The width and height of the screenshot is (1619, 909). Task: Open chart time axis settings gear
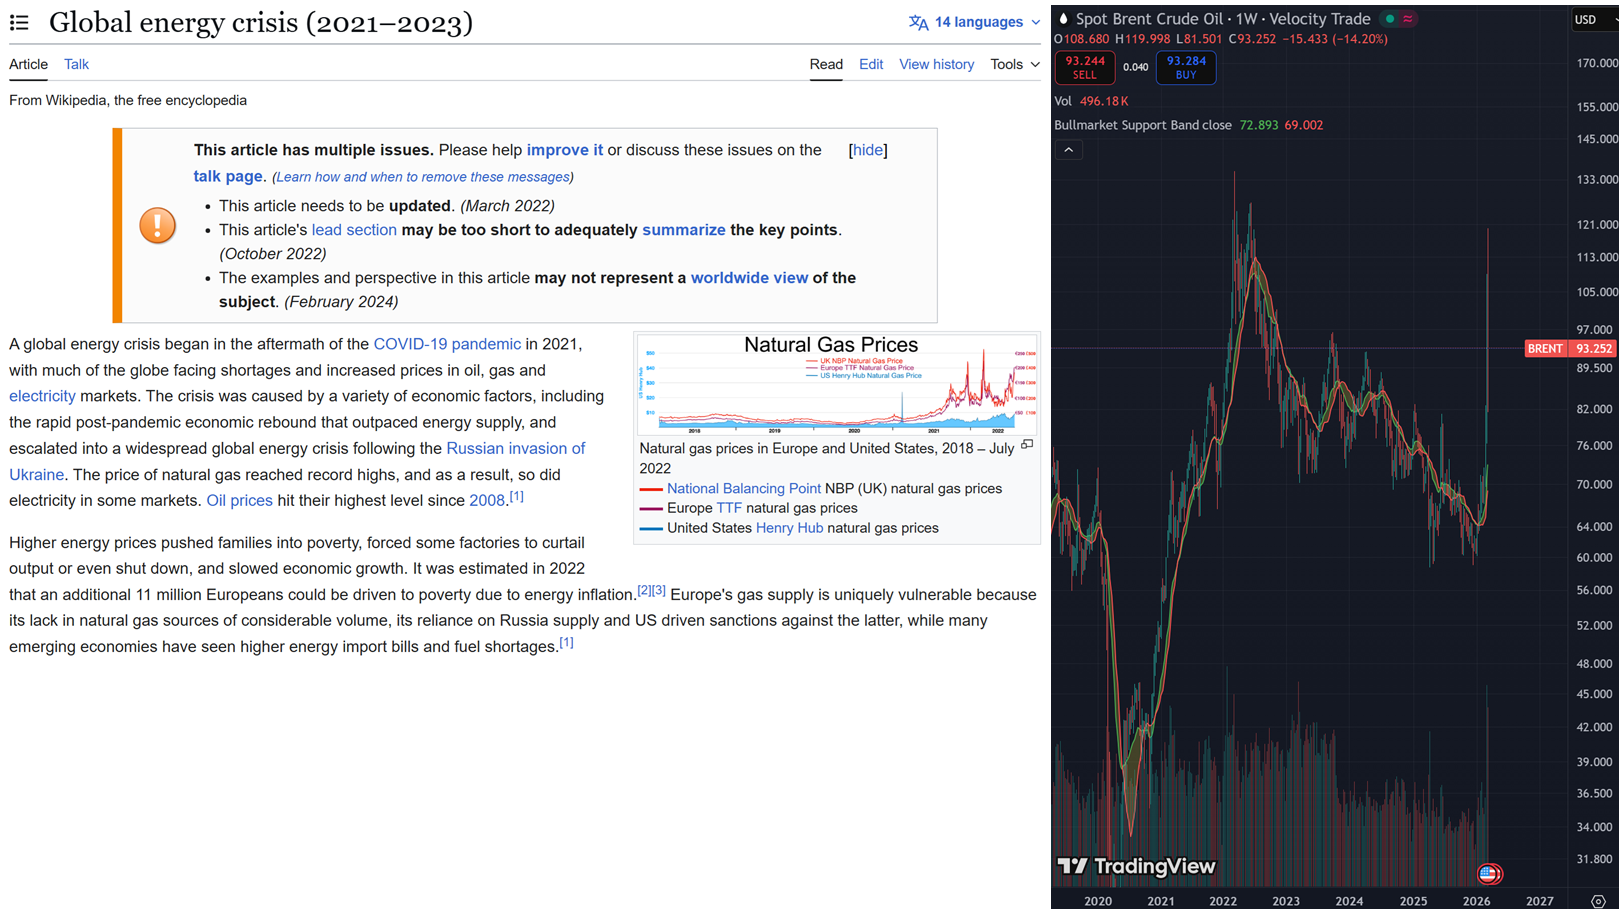(x=1598, y=901)
